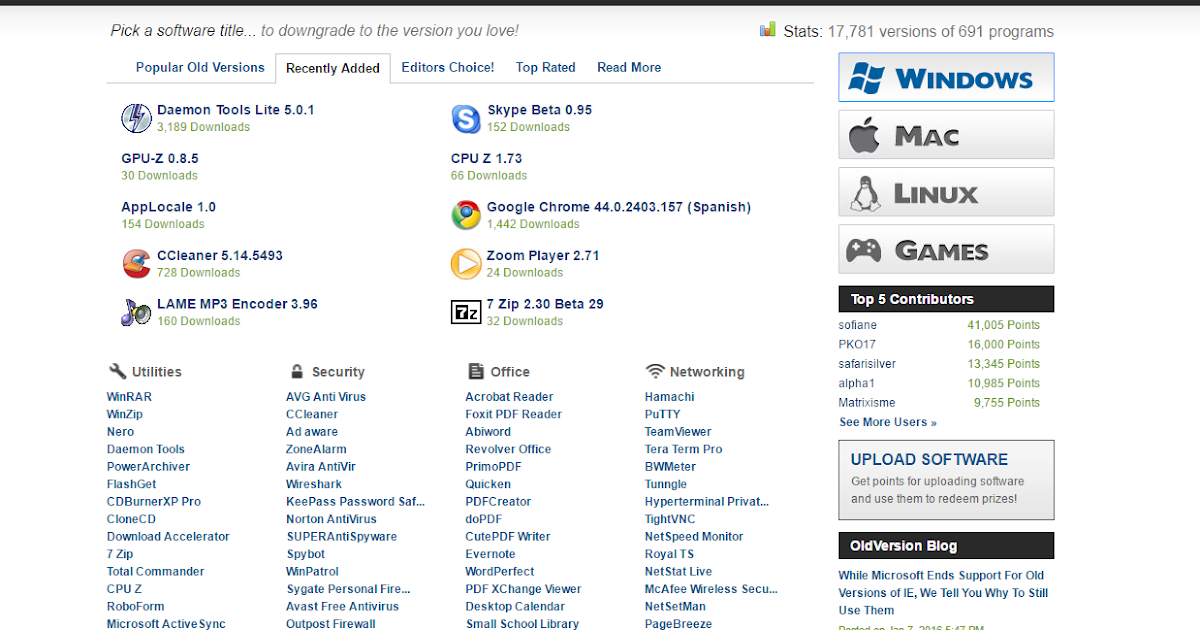Click the CCleaner 5.14.5493 icon
Image resolution: width=1200 pixels, height=630 pixels.
click(x=136, y=264)
